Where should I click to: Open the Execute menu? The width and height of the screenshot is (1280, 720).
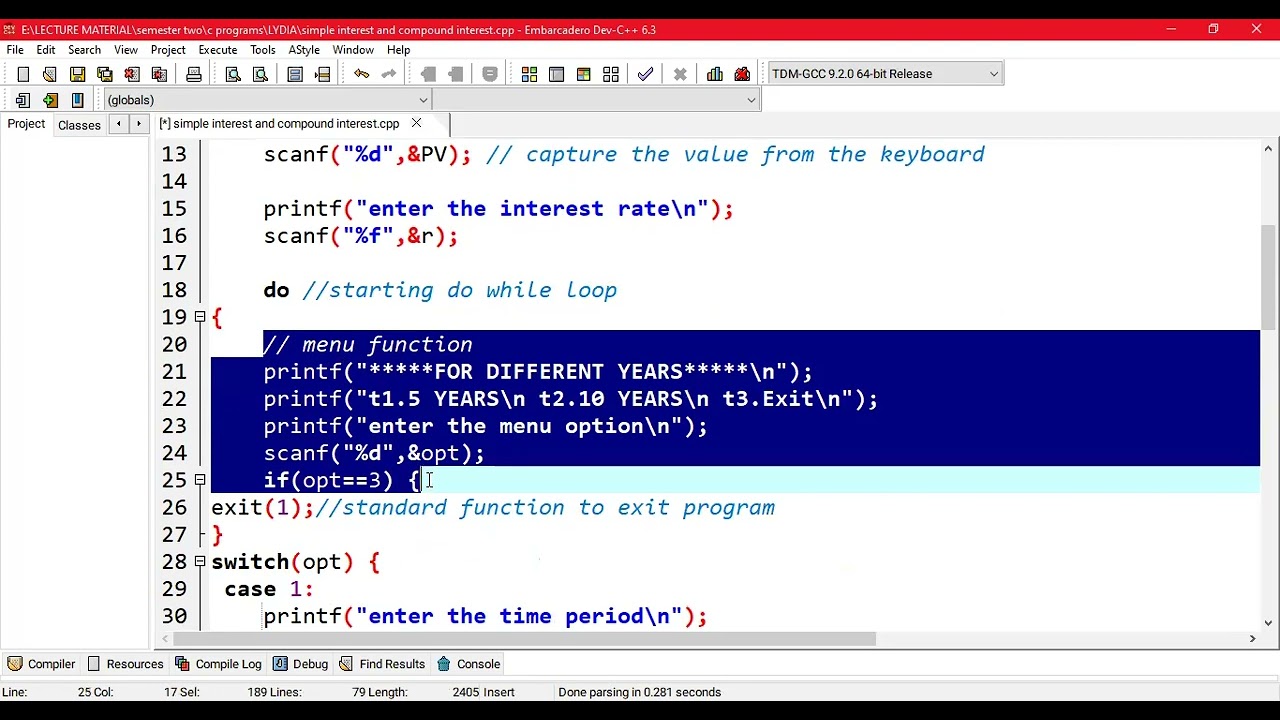click(x=218, y=50)
